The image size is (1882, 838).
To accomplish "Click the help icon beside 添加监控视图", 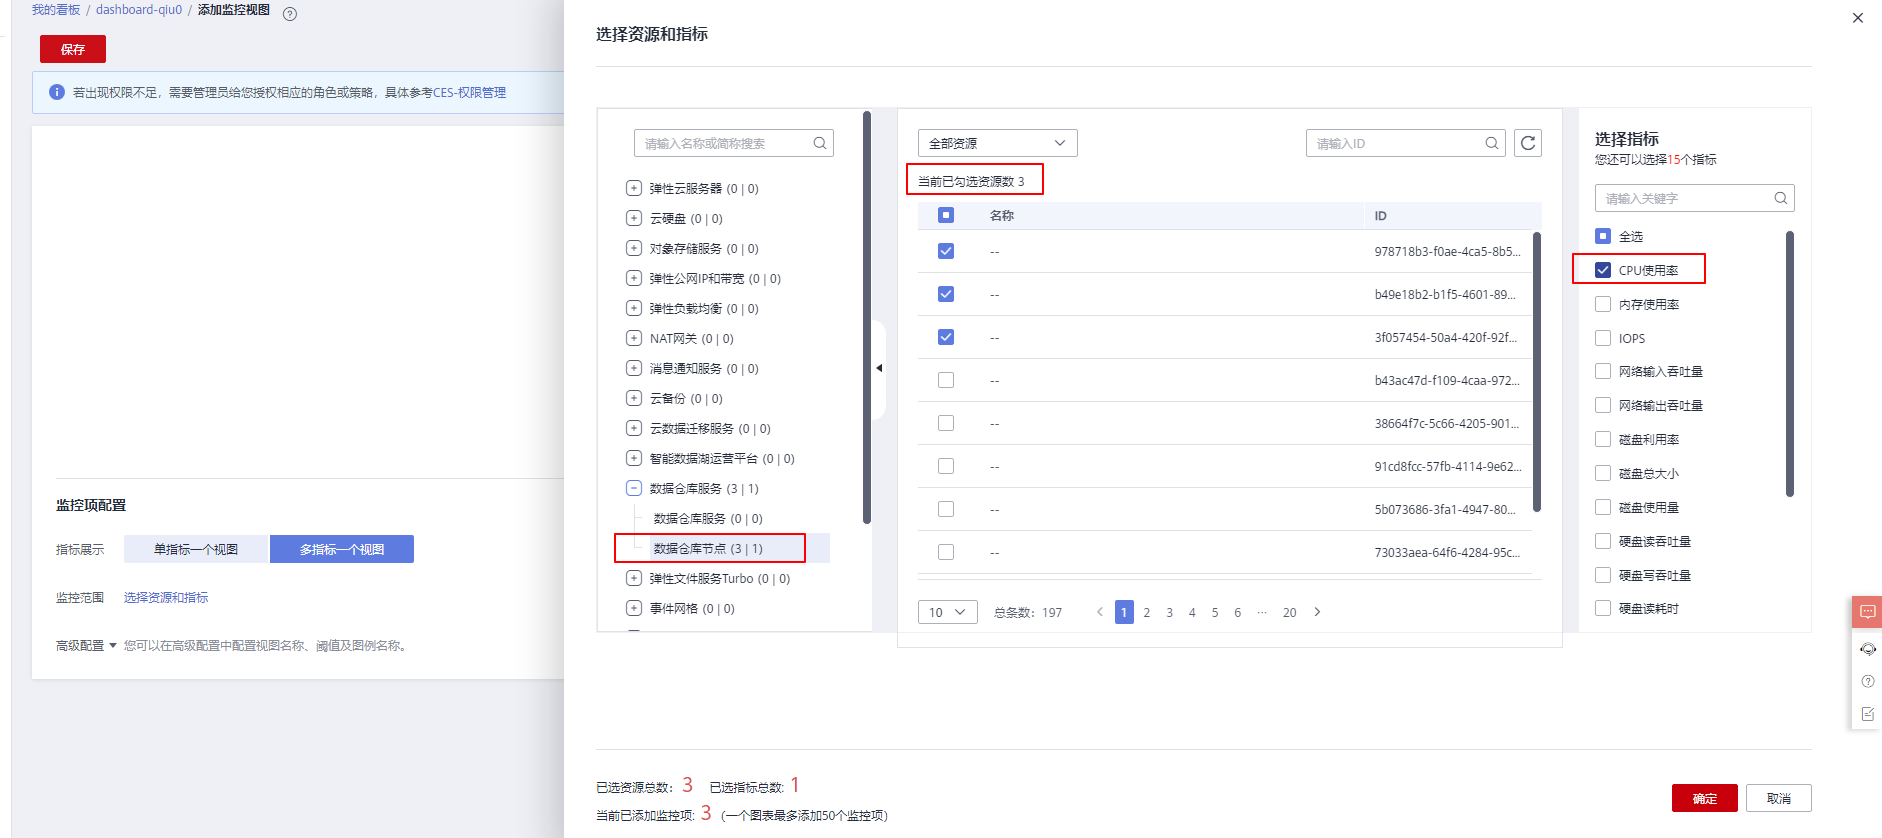I will point(290,14).
